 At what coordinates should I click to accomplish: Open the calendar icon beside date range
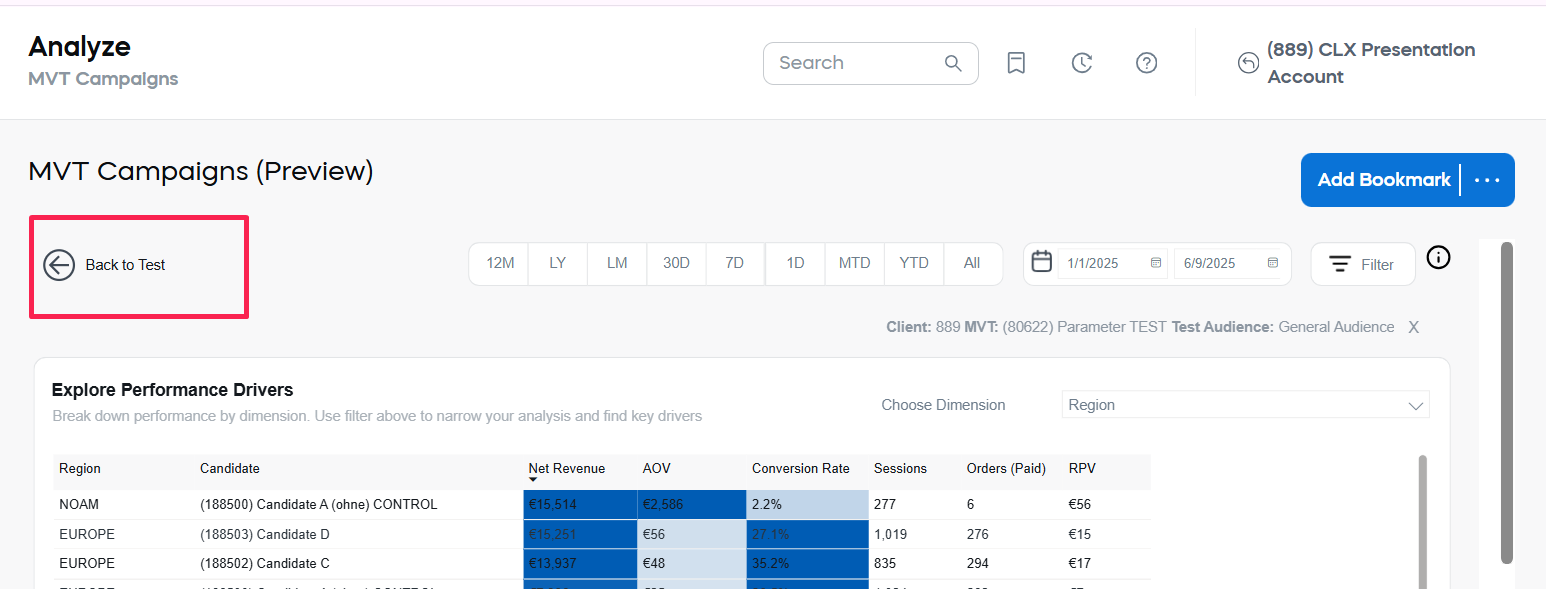(1042, 262)
